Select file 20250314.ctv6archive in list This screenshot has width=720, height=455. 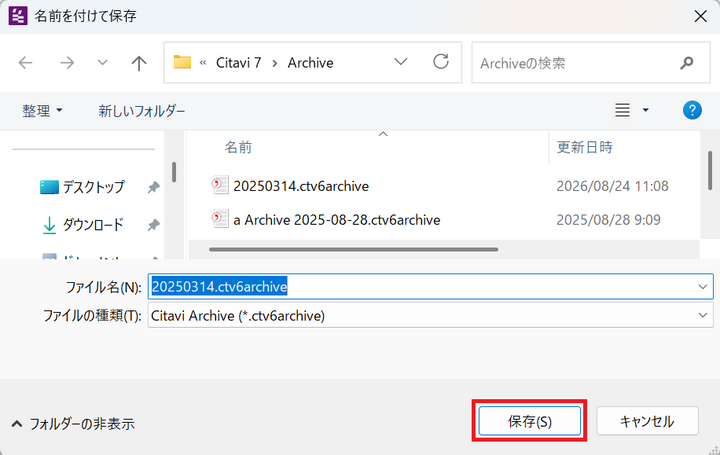point(301,186)
